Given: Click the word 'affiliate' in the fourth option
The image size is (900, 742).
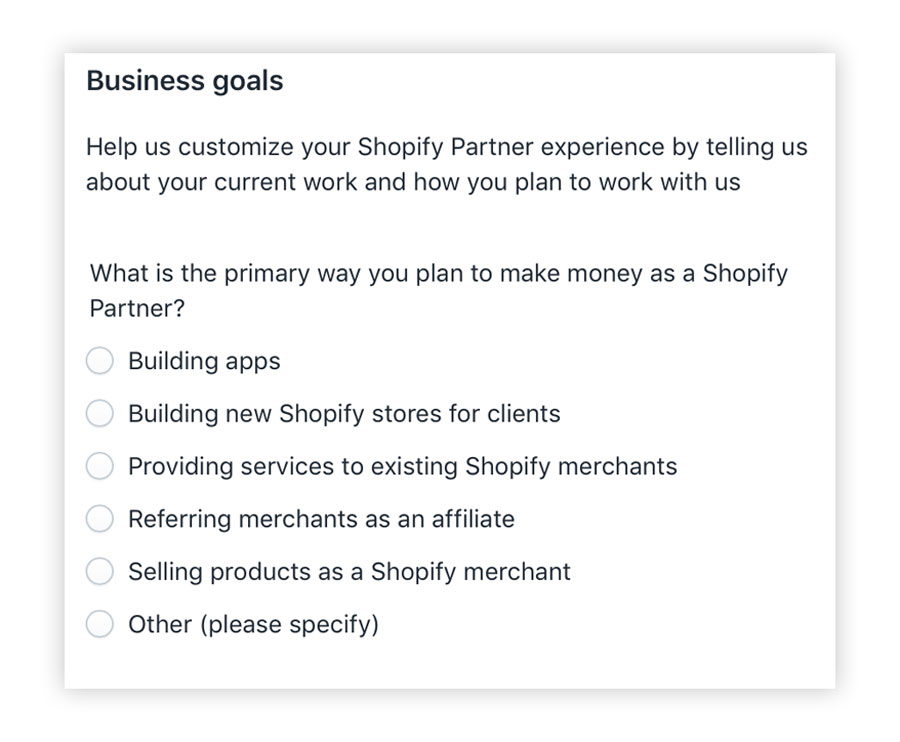Looking at the screenshot, I should [473, 519].
